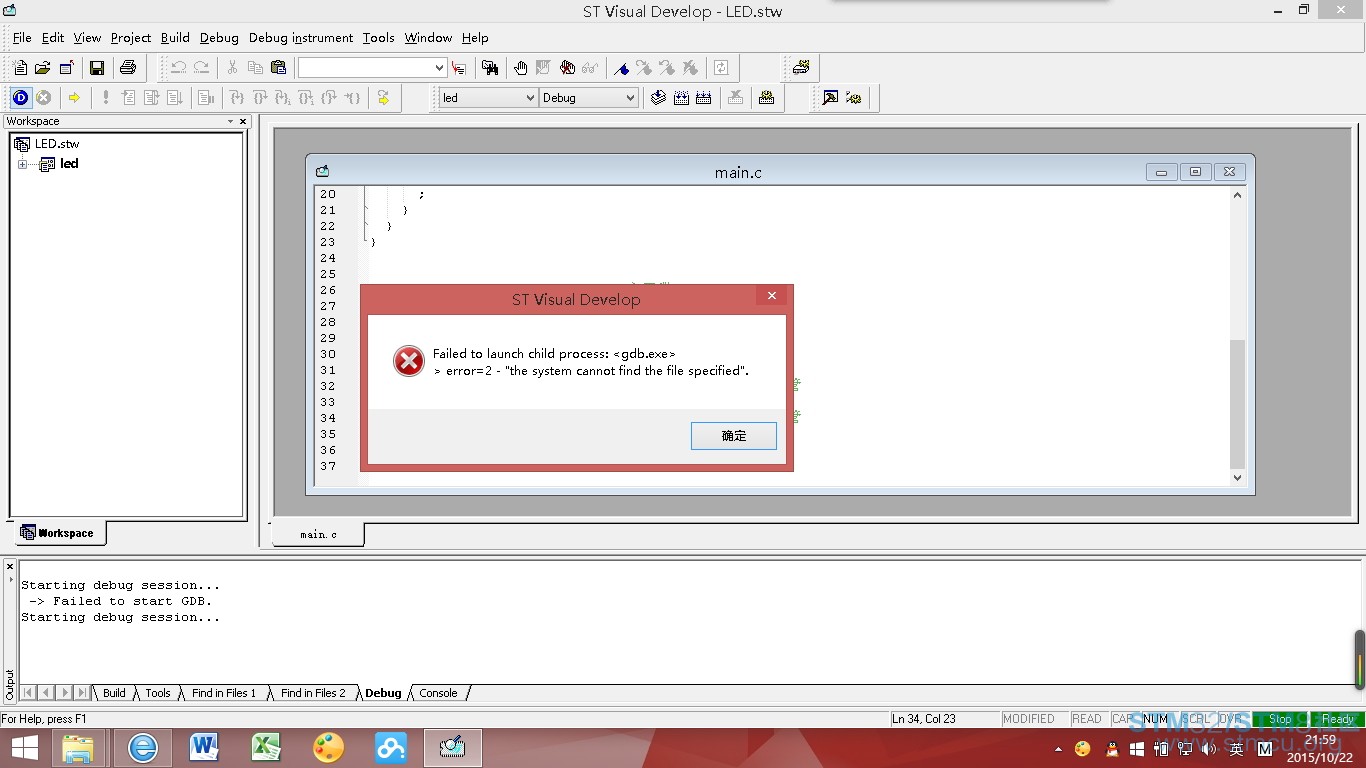Click the New file toolbar icon
This screenshot has height=768, width=1366.
20,68
